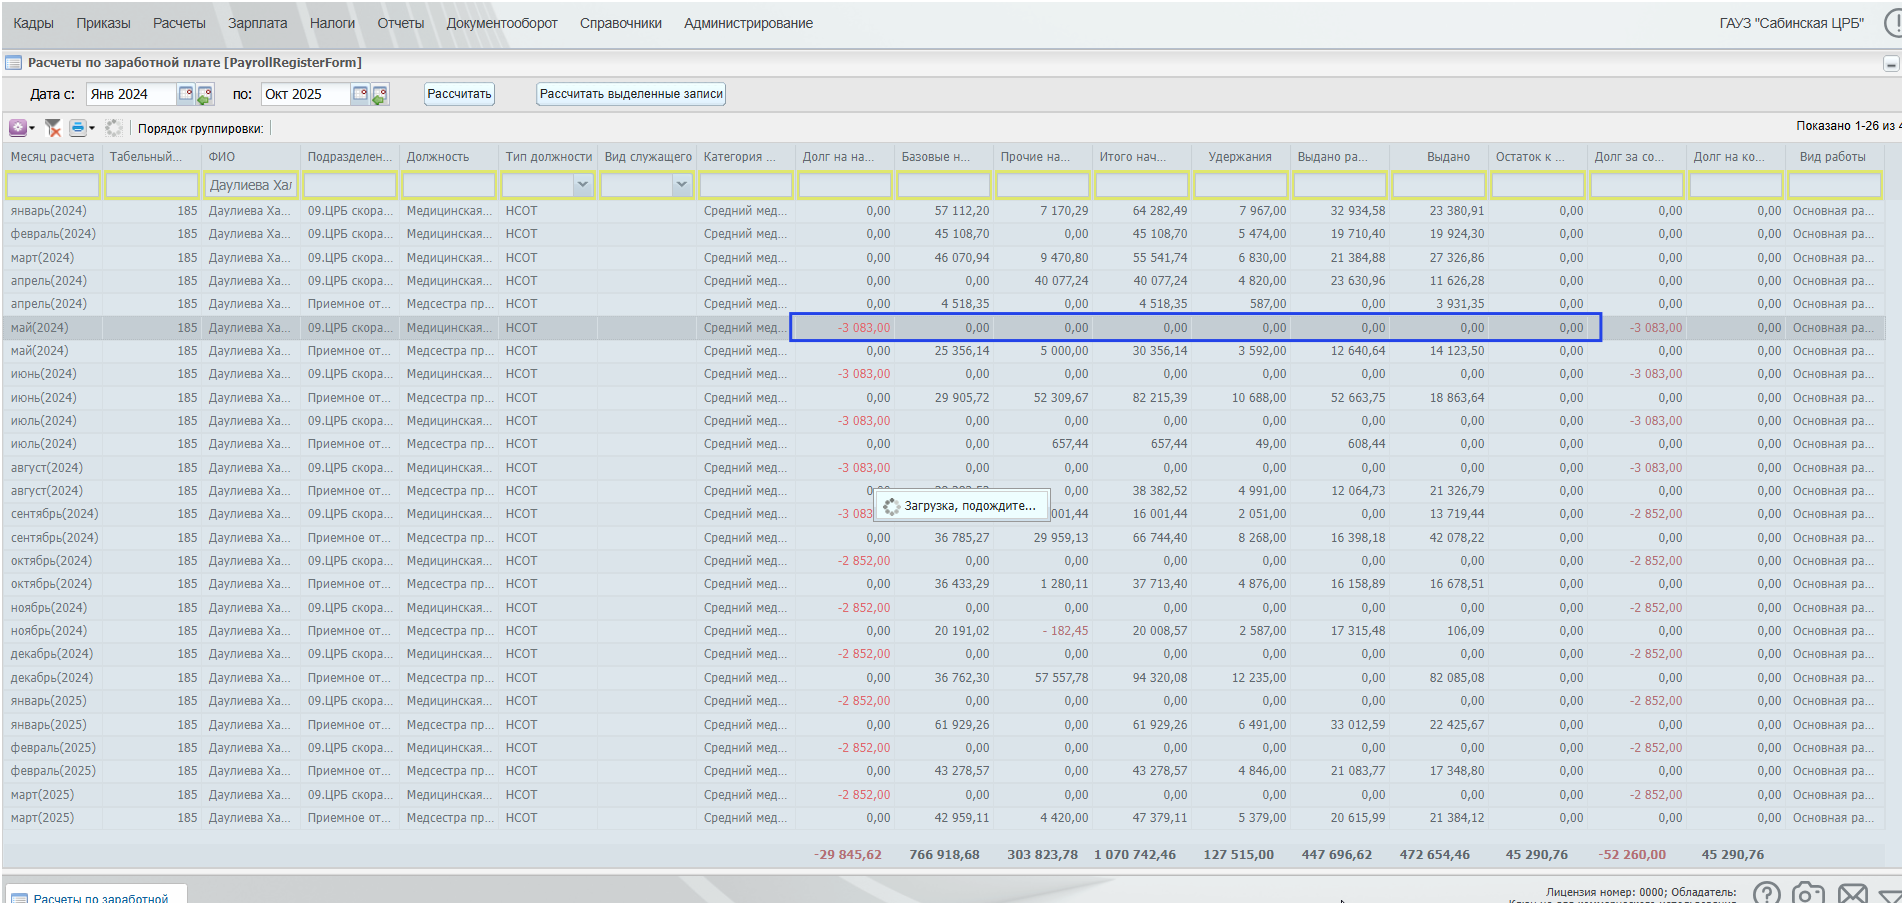Image resolution: width=1902 pixels, height=903 pixels.
Task: Click the reset arrow icon beside Янв 2024
Action: point(205,95)
